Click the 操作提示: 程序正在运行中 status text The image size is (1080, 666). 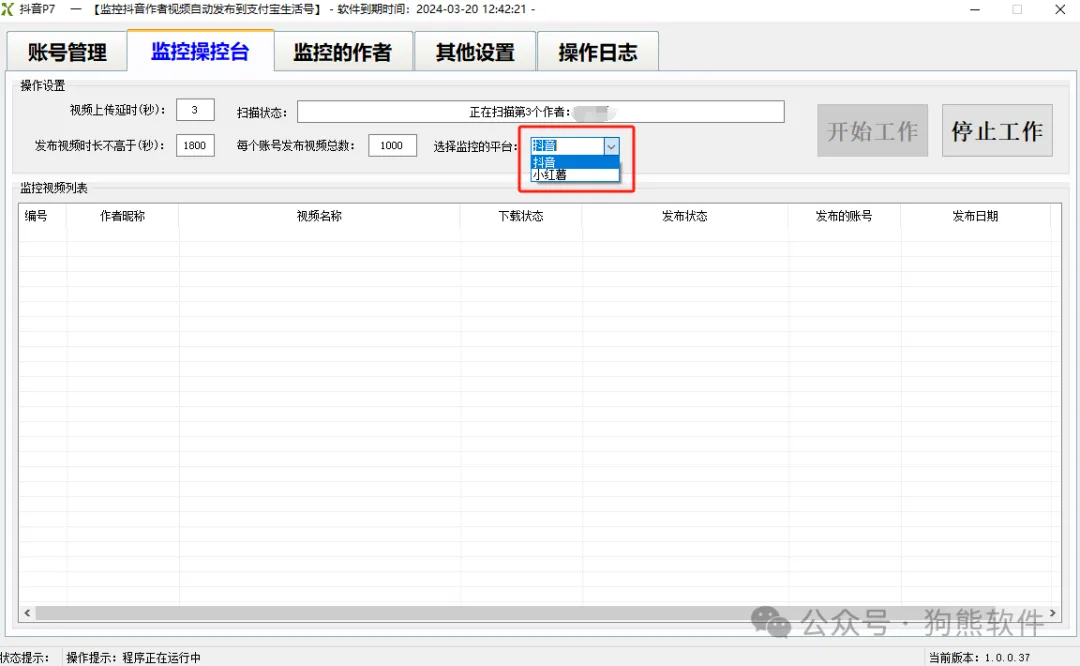(134, 658)
